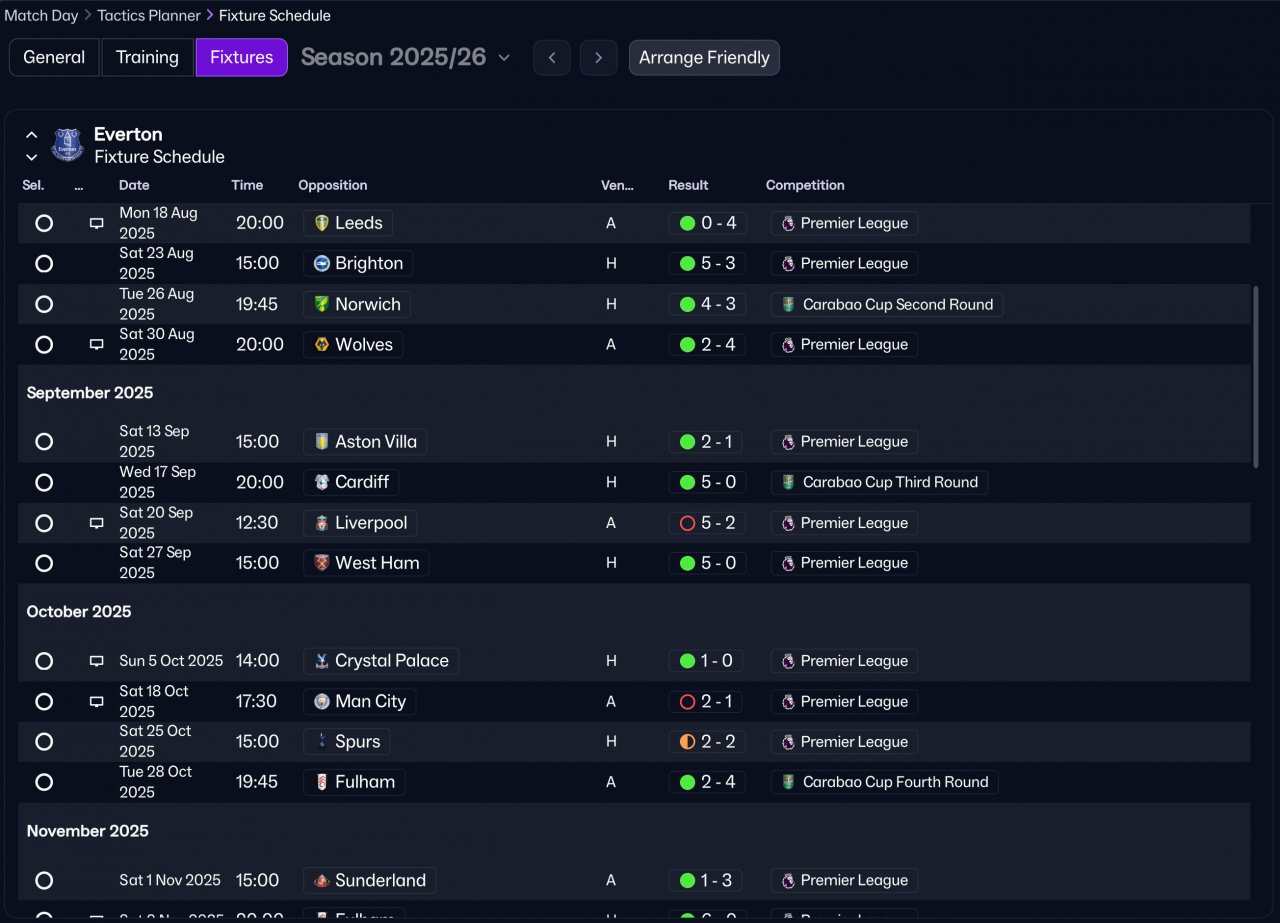Click the Fulham club badge icon
1280x923 pixels.
pos(321,782)
